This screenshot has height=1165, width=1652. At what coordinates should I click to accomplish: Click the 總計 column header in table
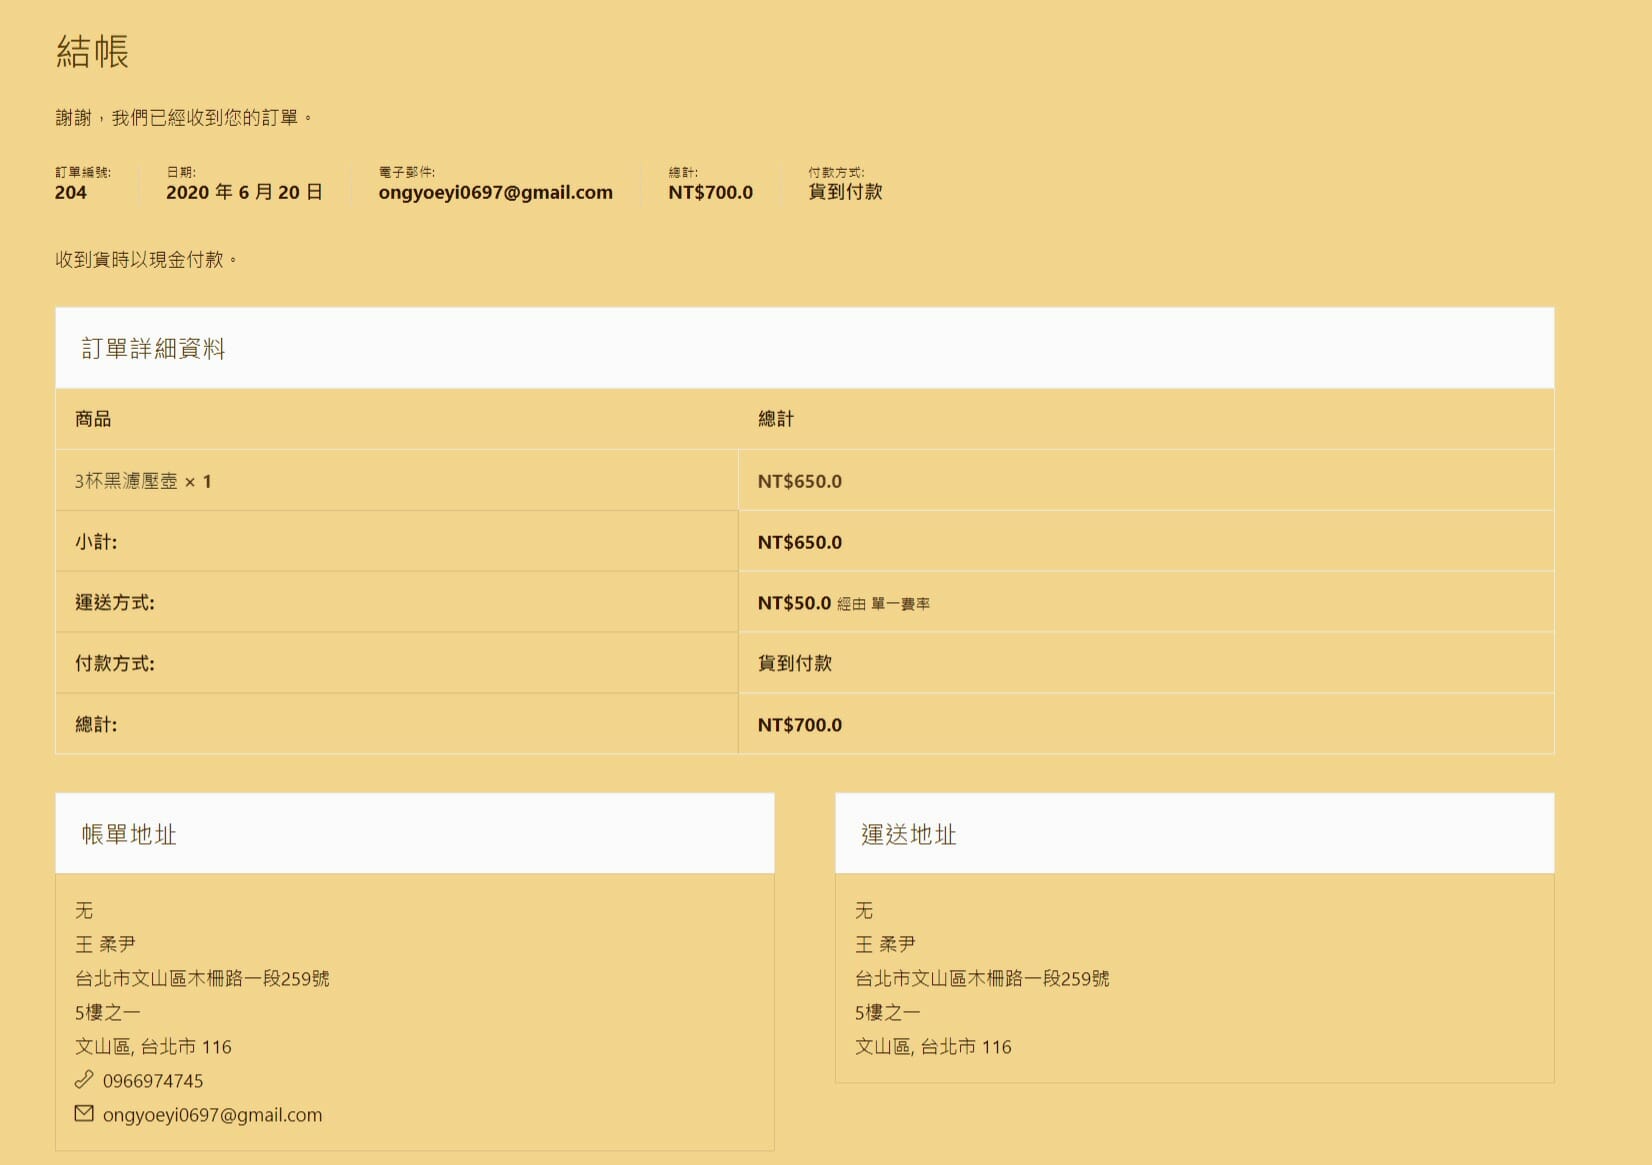[x=776, y=419]
